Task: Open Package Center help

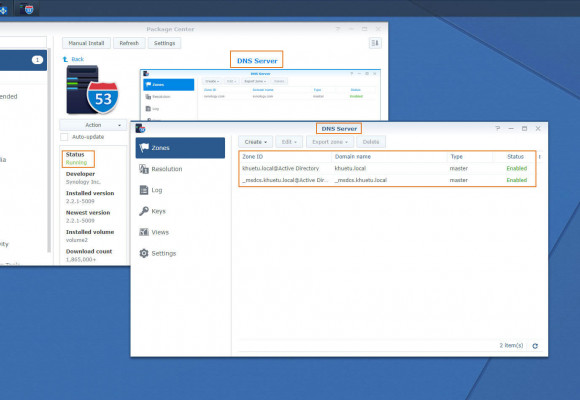Action: pos(338,29)
